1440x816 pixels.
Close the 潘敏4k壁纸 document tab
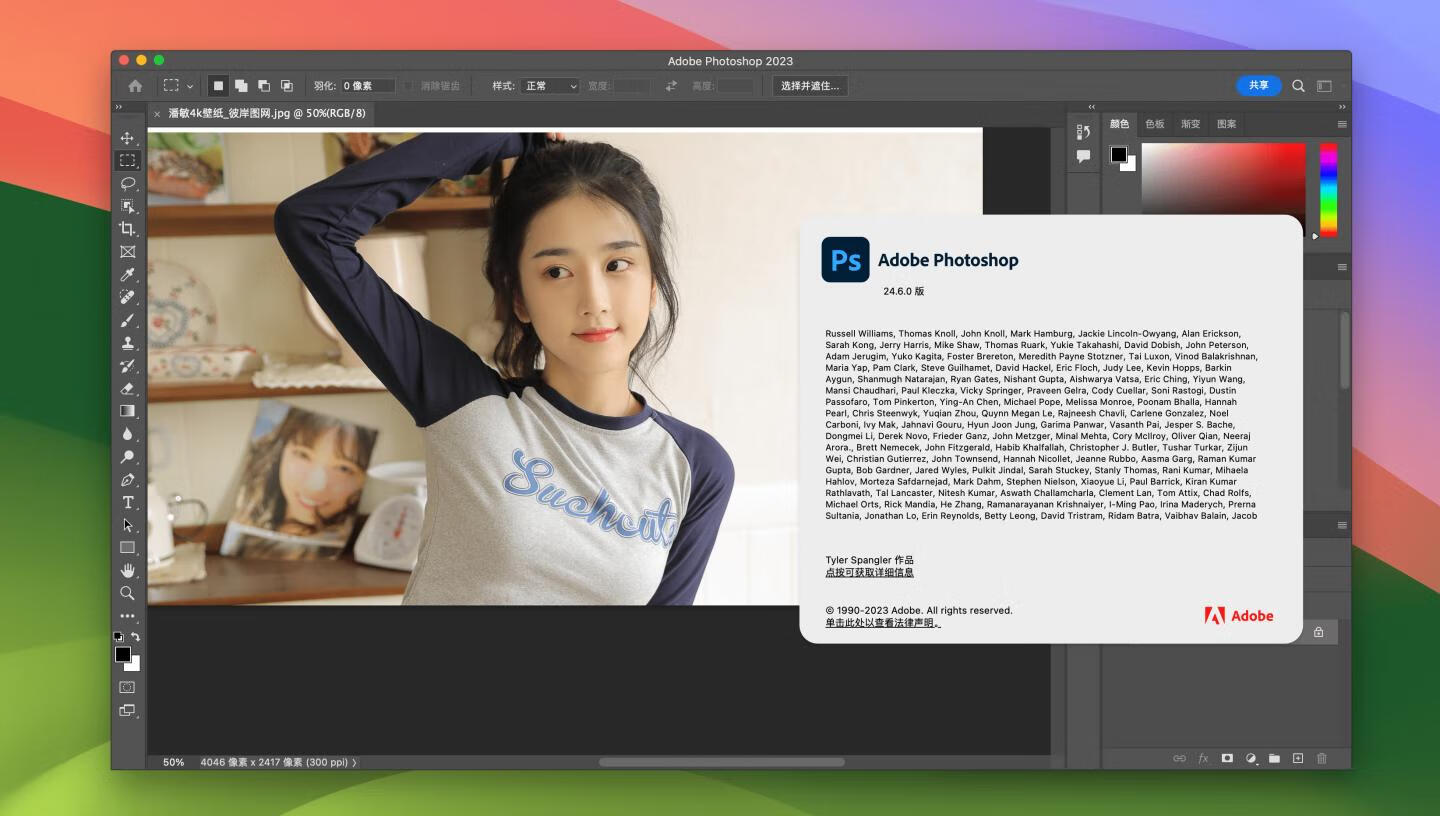(157, 114)
